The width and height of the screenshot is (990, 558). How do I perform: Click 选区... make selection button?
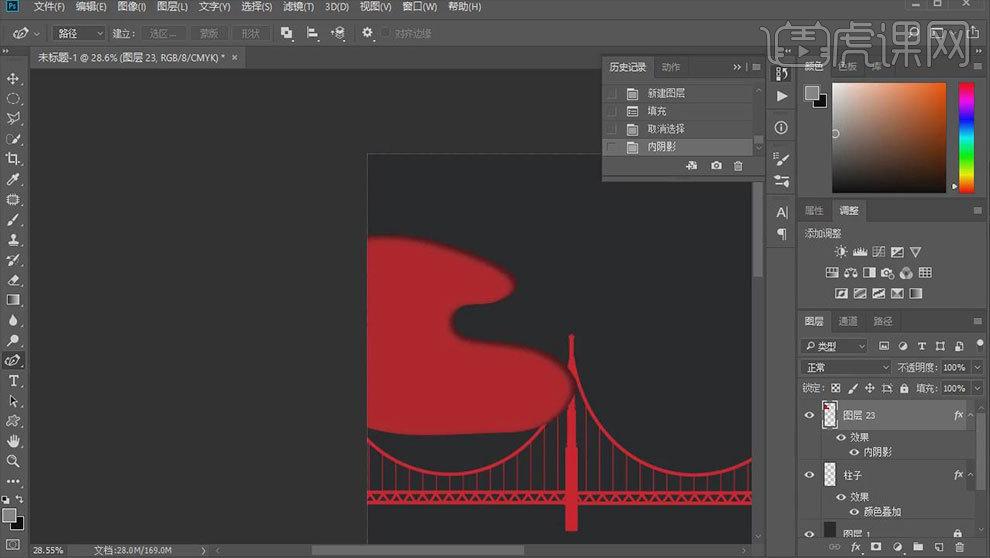164,33
